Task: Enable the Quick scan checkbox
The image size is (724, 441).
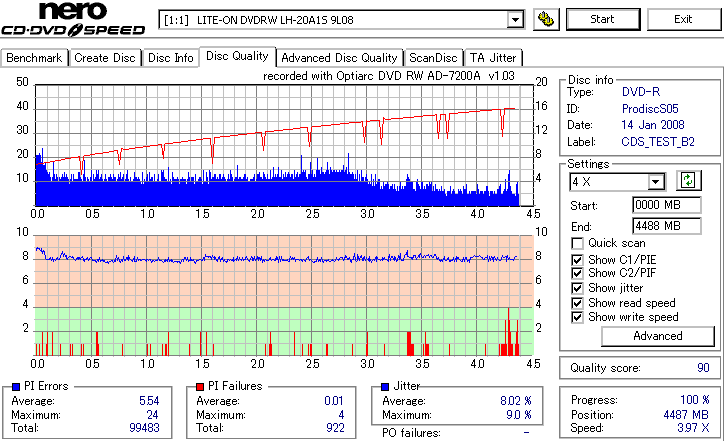Action: [577, 243]
